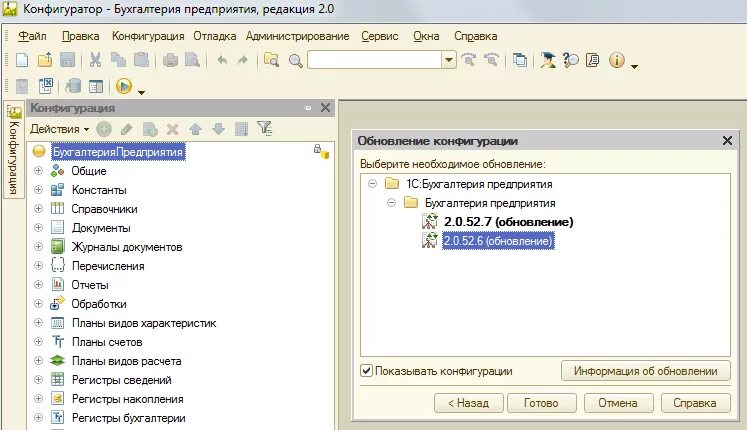Viewport: 747px width, 430px height.
Task: Click the Windows list toolbar icon
Action: coord(520,60)
